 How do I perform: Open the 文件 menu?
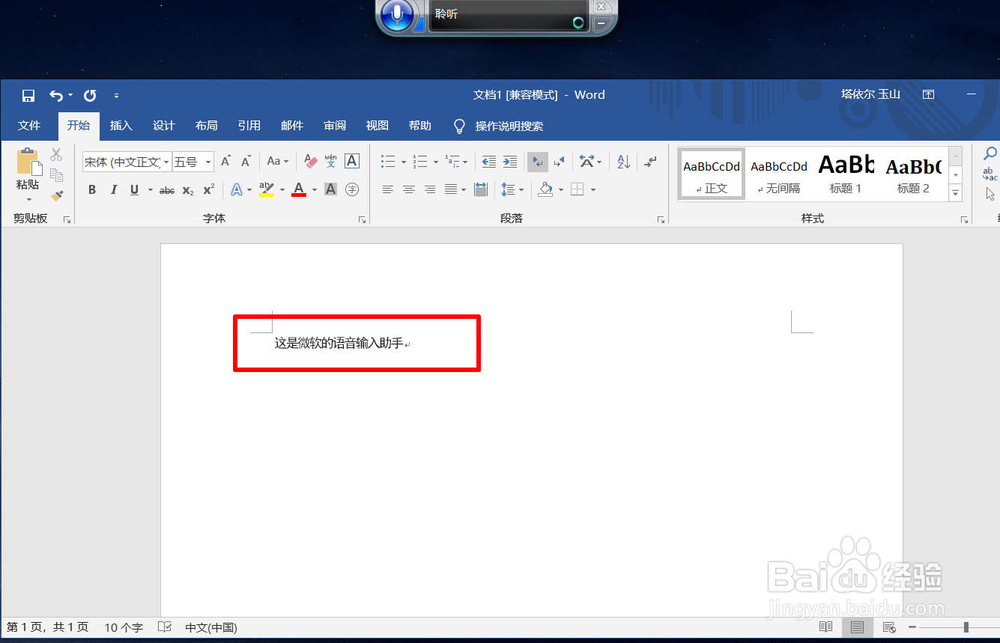29,126
